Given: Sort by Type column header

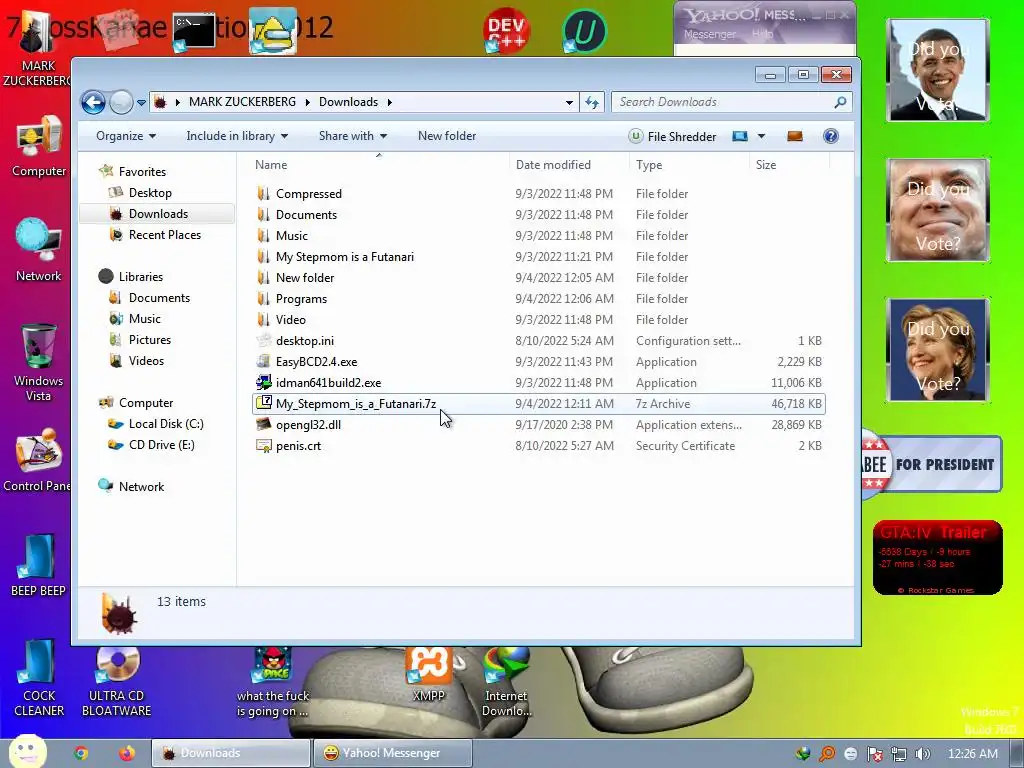Looking at the screenshot, I should click(x=690, y=165).
